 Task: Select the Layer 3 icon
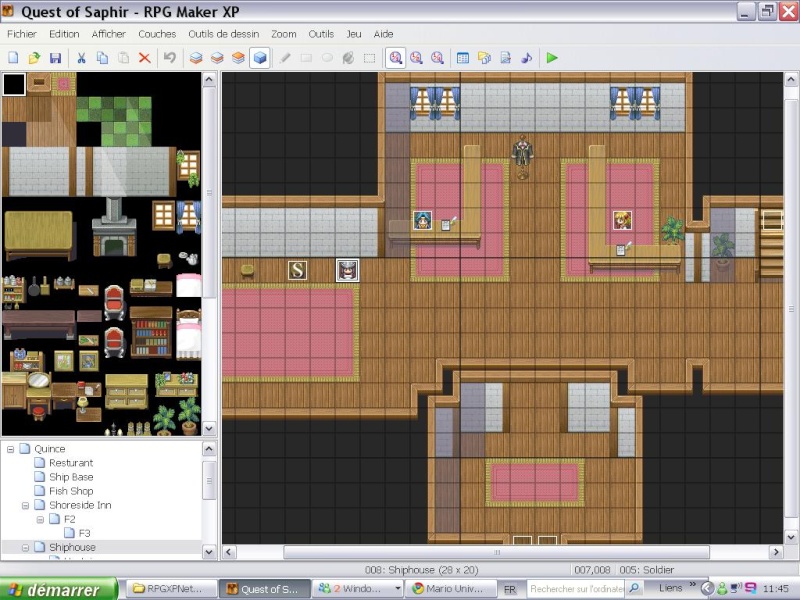click(238, 58)
